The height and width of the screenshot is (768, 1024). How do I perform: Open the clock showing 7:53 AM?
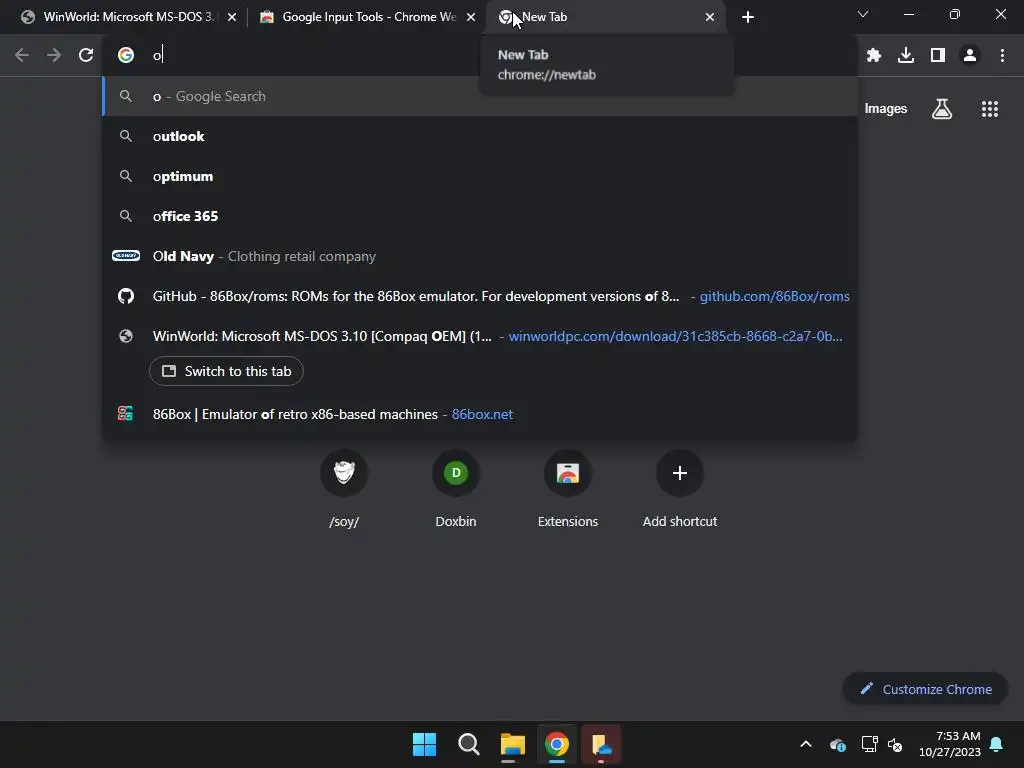[x=950, y=744]
